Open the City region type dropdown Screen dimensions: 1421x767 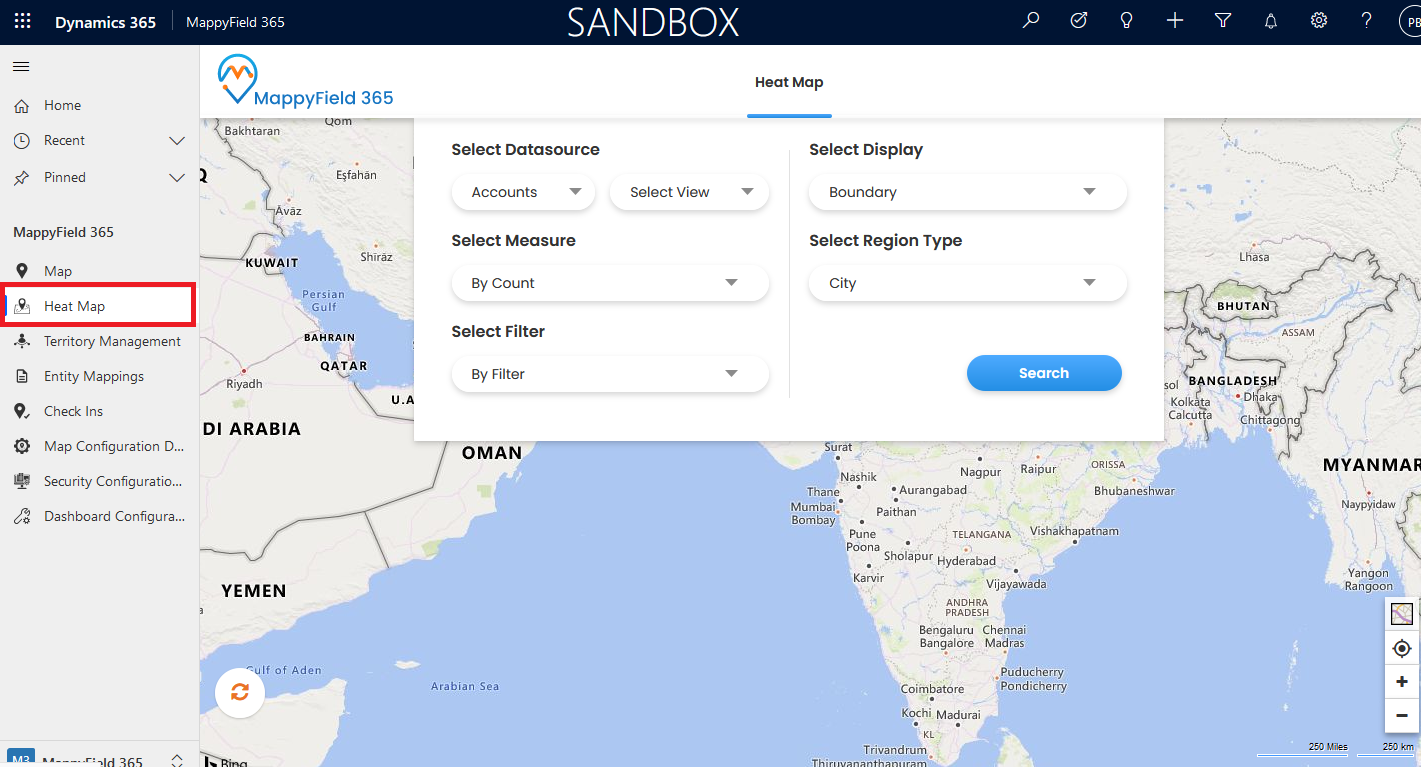(968, 283)
